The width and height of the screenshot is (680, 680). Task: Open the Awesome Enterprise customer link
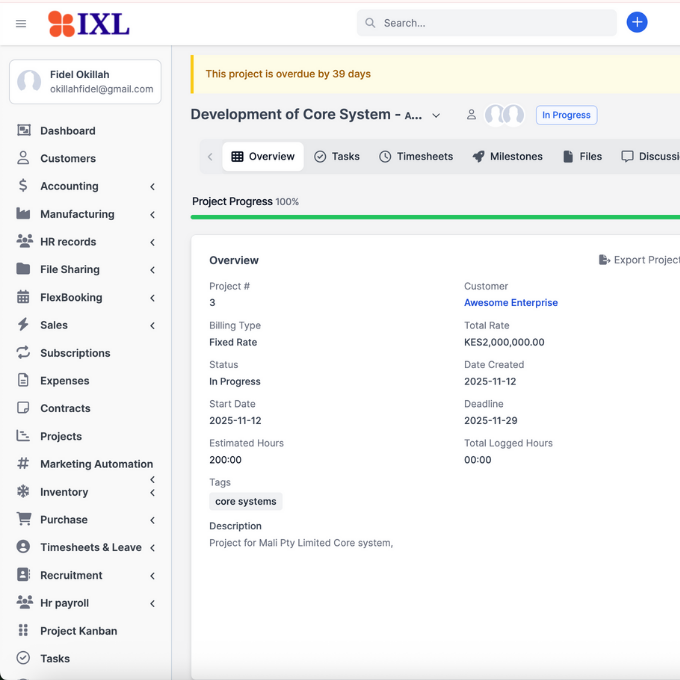click(x=511, y=303)
